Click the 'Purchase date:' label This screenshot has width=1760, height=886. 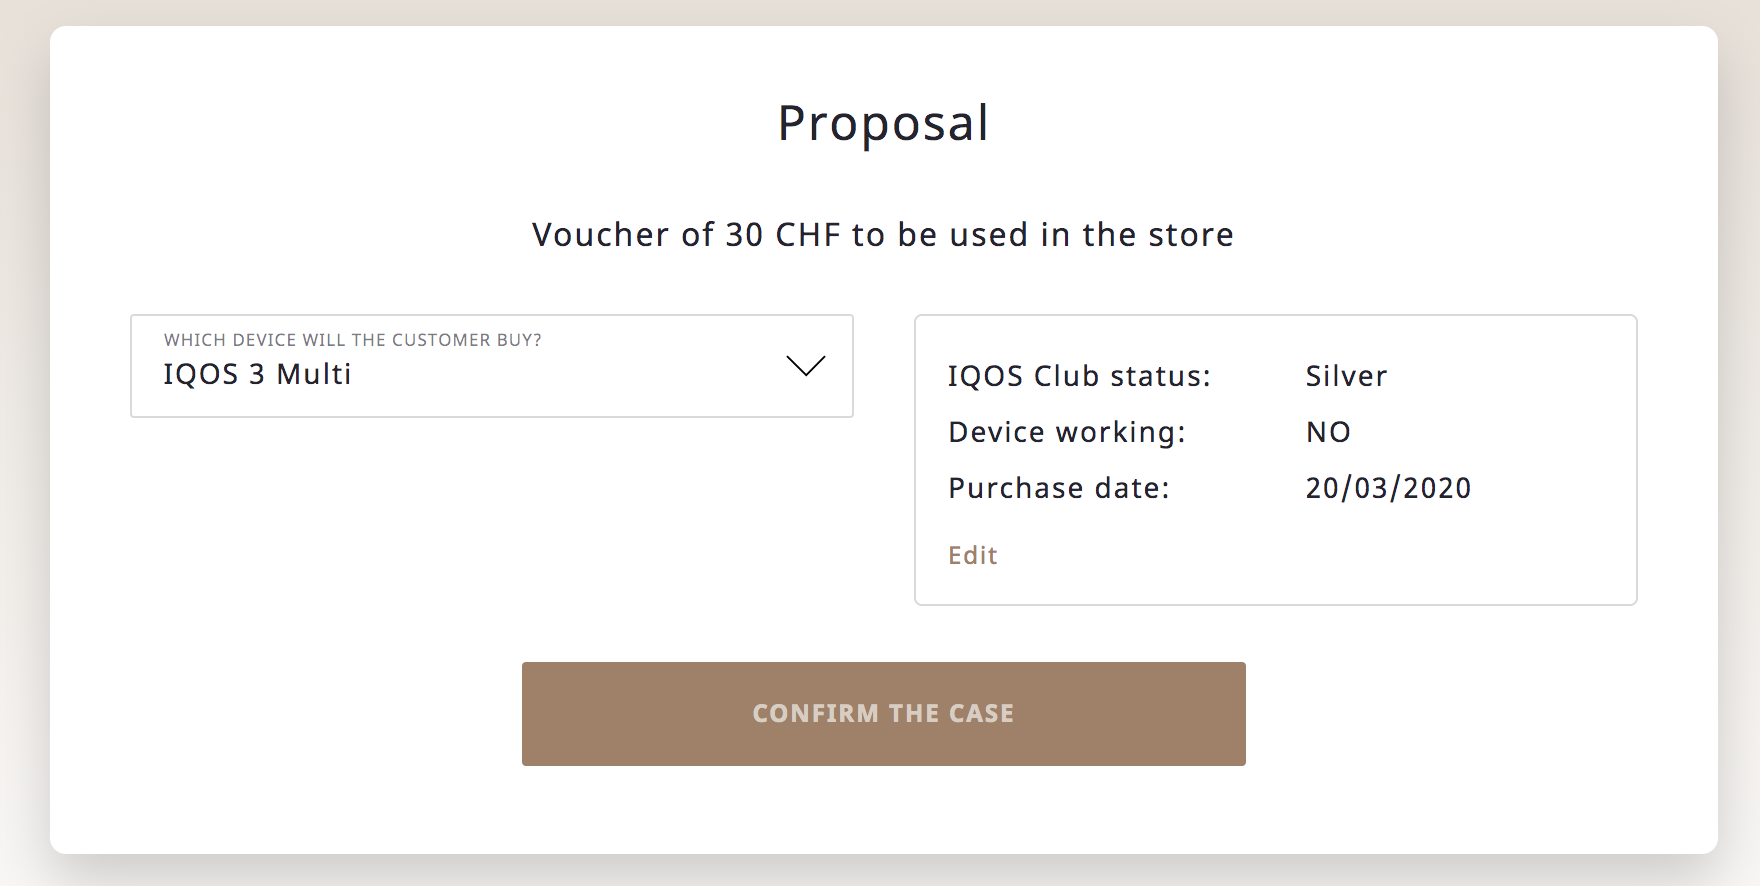pos(1058,488)
